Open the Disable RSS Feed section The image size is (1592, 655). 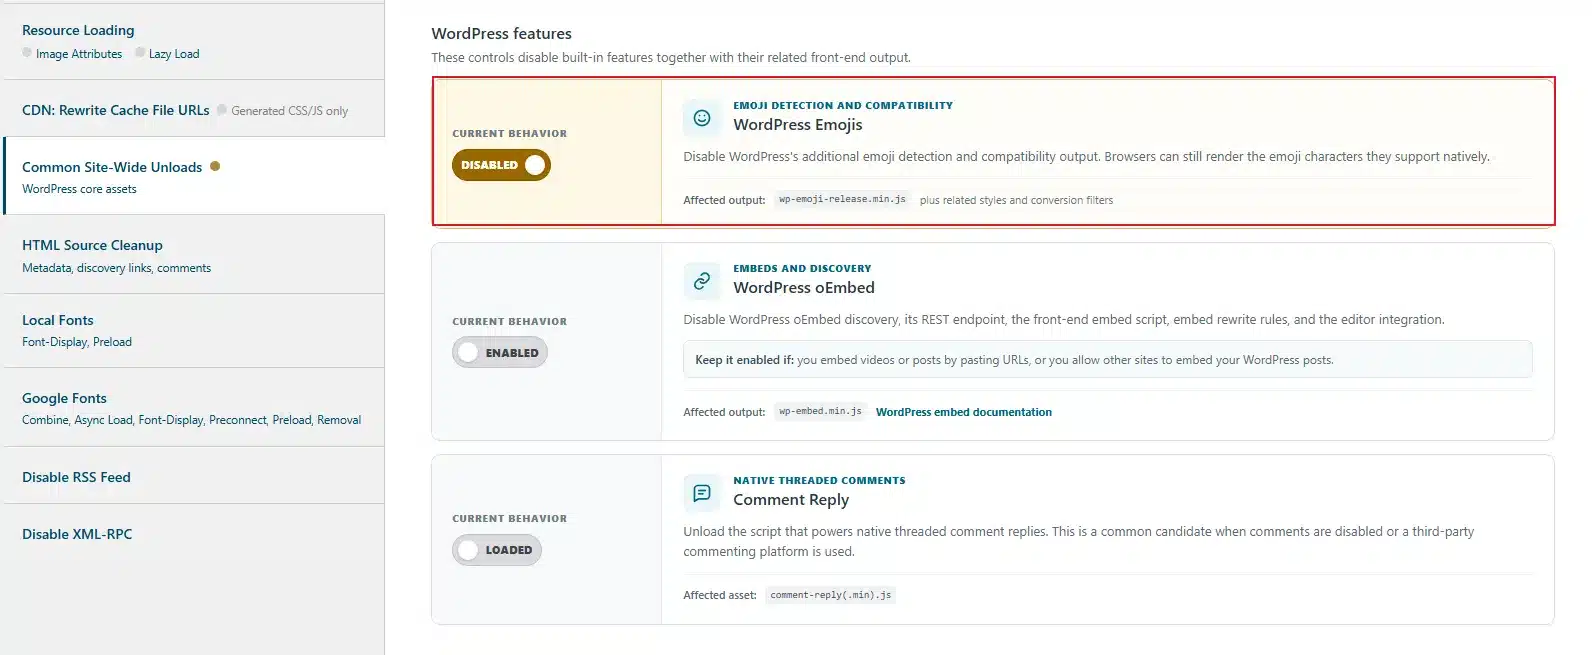coord(76,477)
